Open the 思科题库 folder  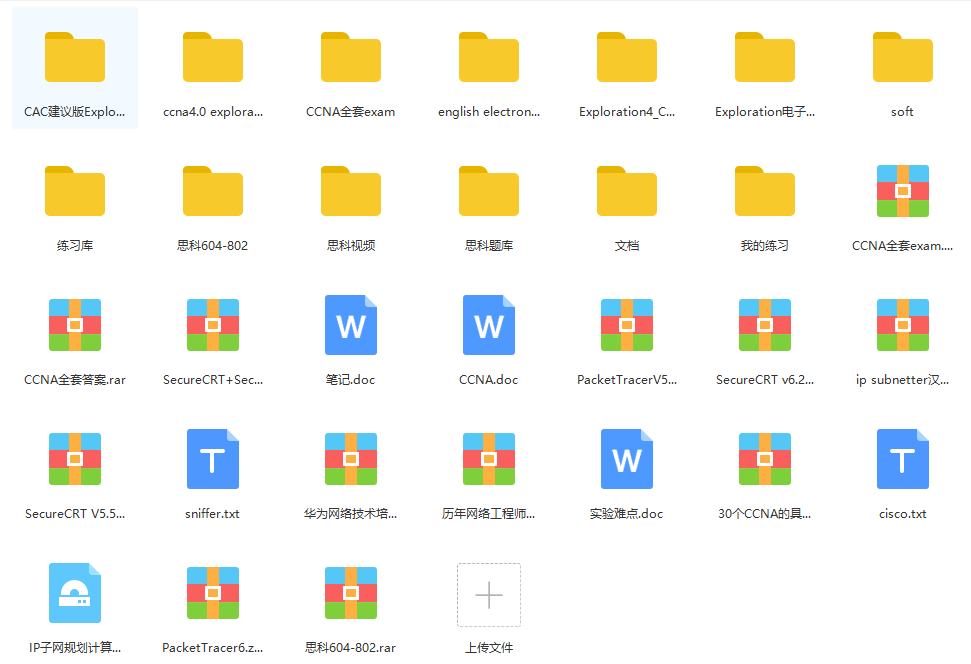tap(489, 191)
